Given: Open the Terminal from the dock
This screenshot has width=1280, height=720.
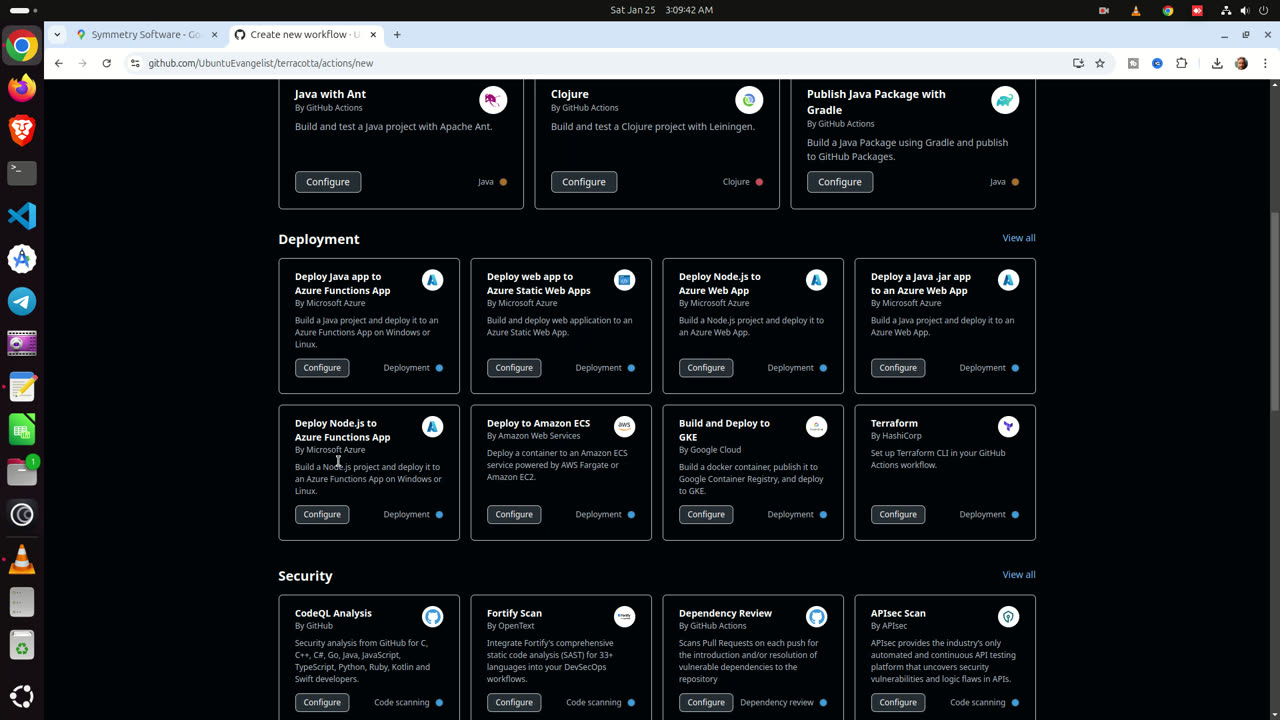Looking at the screenshot, I should pos(22,172).
